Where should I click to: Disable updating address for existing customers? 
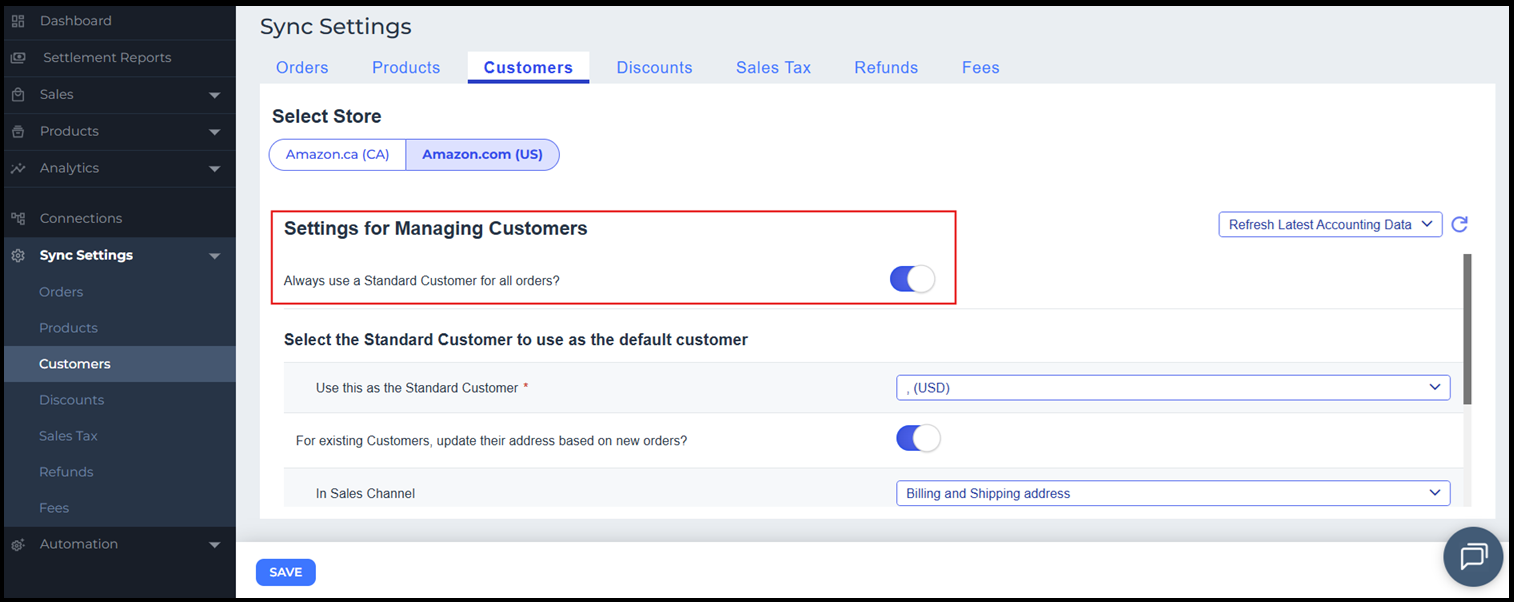pos(918,439)
